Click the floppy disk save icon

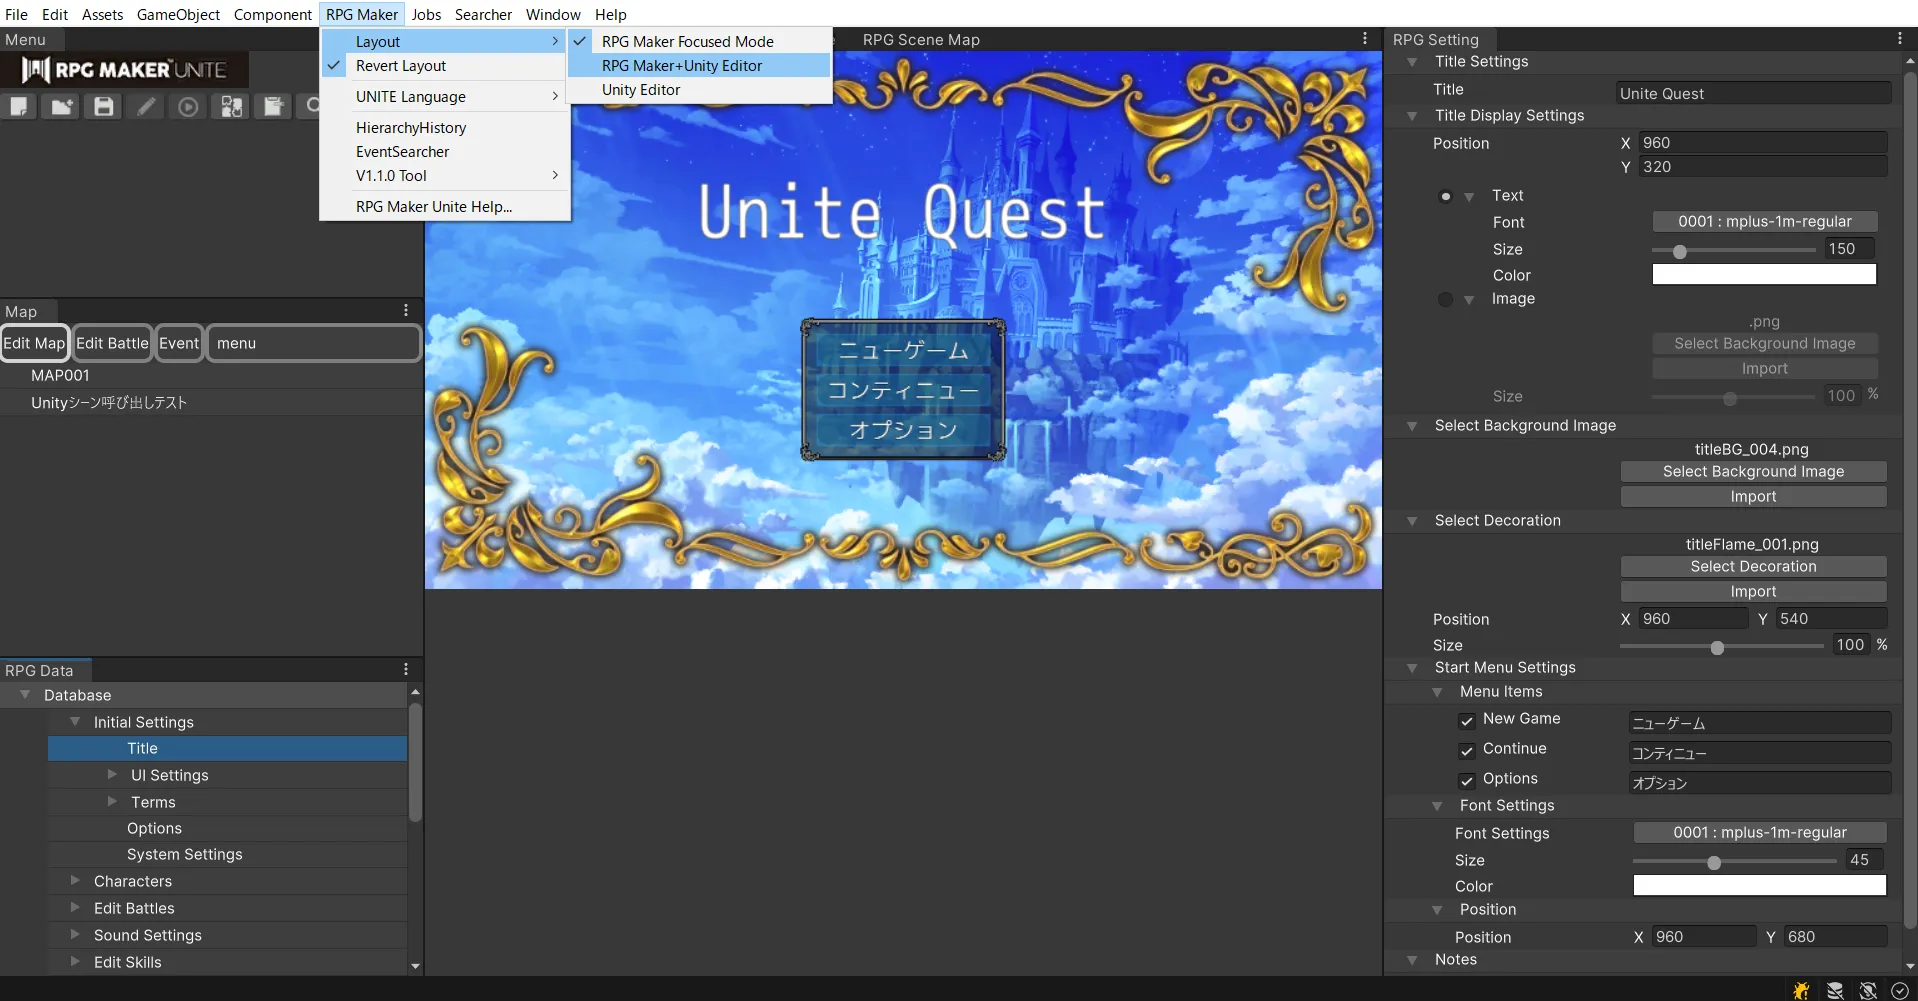pos(104,107)
